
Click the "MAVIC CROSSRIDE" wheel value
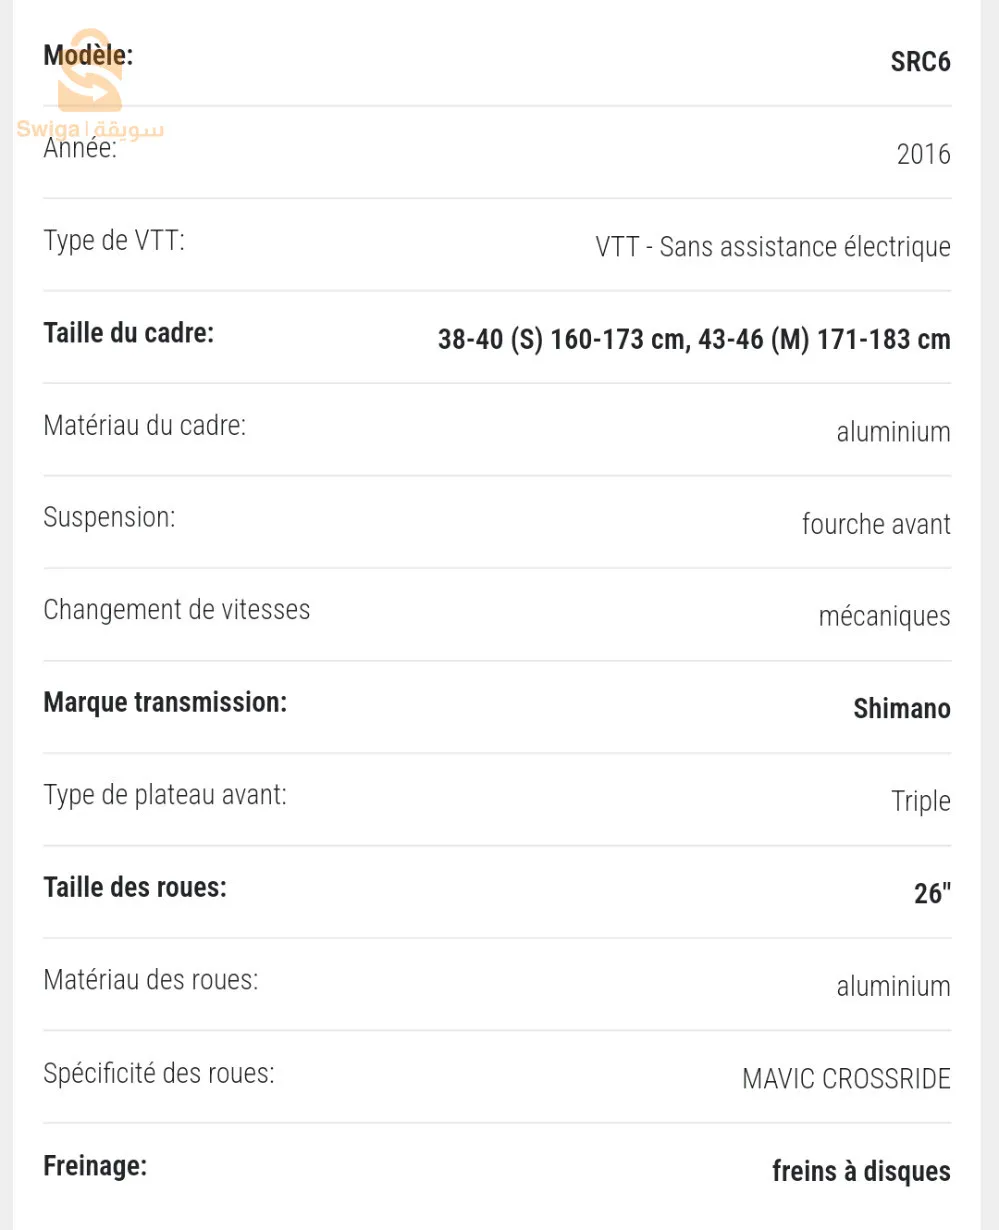click(846, 1079)
